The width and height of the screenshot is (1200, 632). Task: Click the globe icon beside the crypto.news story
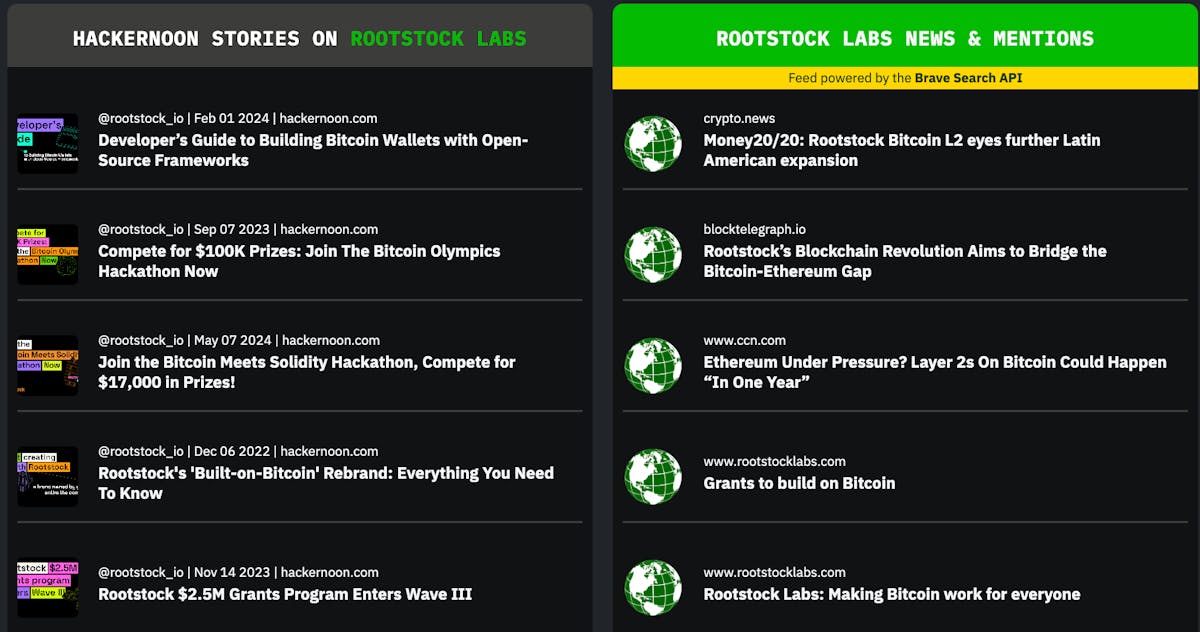(653, 144)
